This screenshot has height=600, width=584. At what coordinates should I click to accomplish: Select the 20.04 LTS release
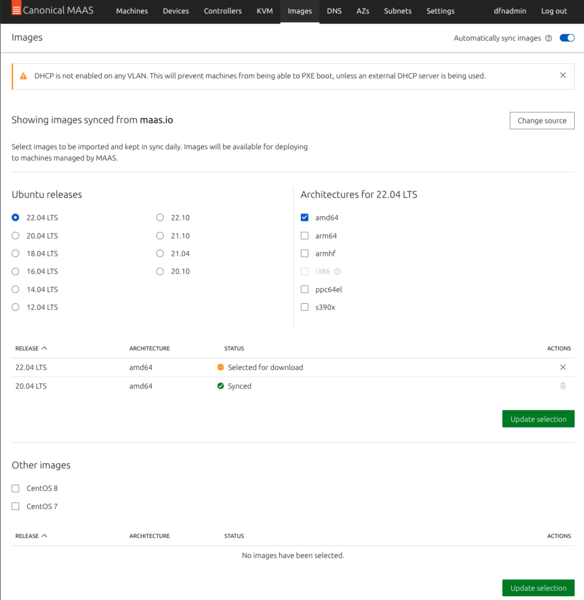(x=15, y=236)
